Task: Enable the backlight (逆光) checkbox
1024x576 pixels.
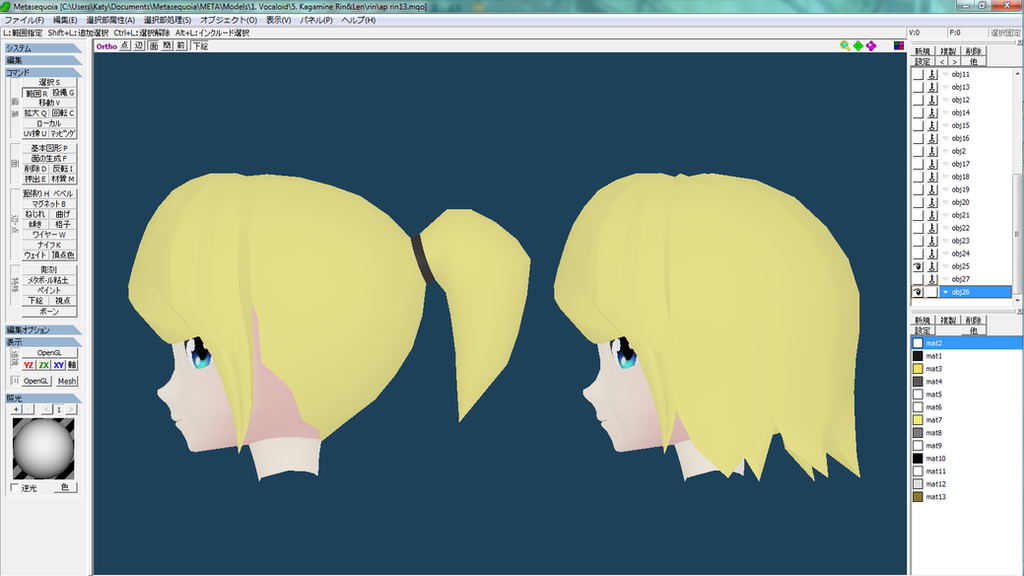Action: (15, 488)
